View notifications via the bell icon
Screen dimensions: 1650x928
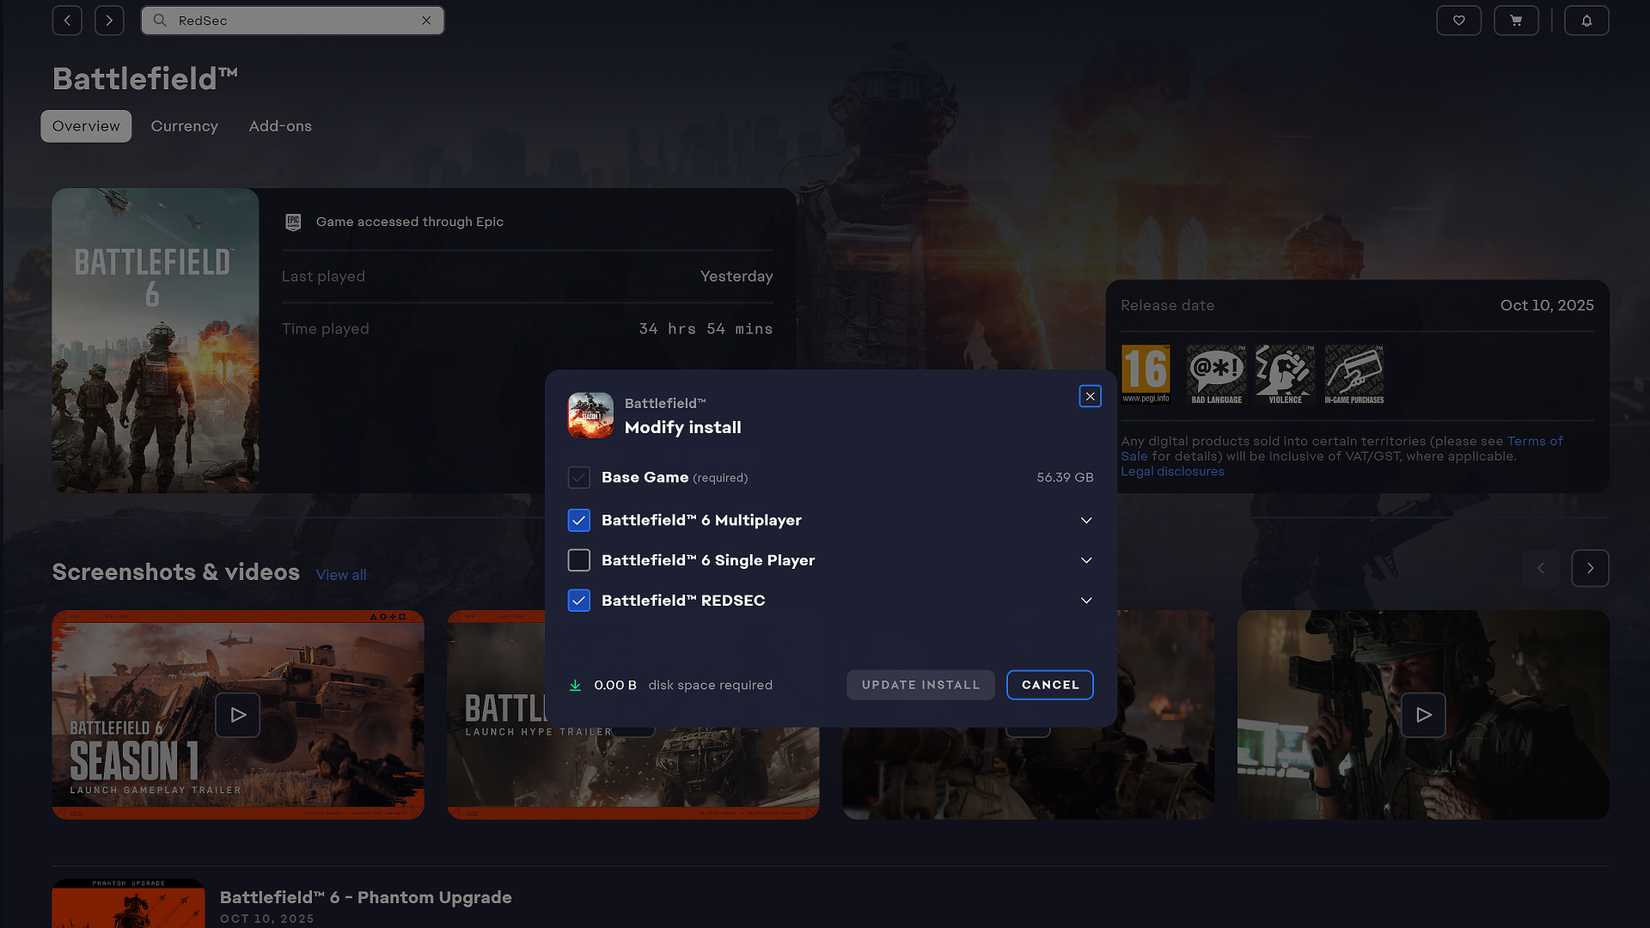click(x=1586, y=20)
